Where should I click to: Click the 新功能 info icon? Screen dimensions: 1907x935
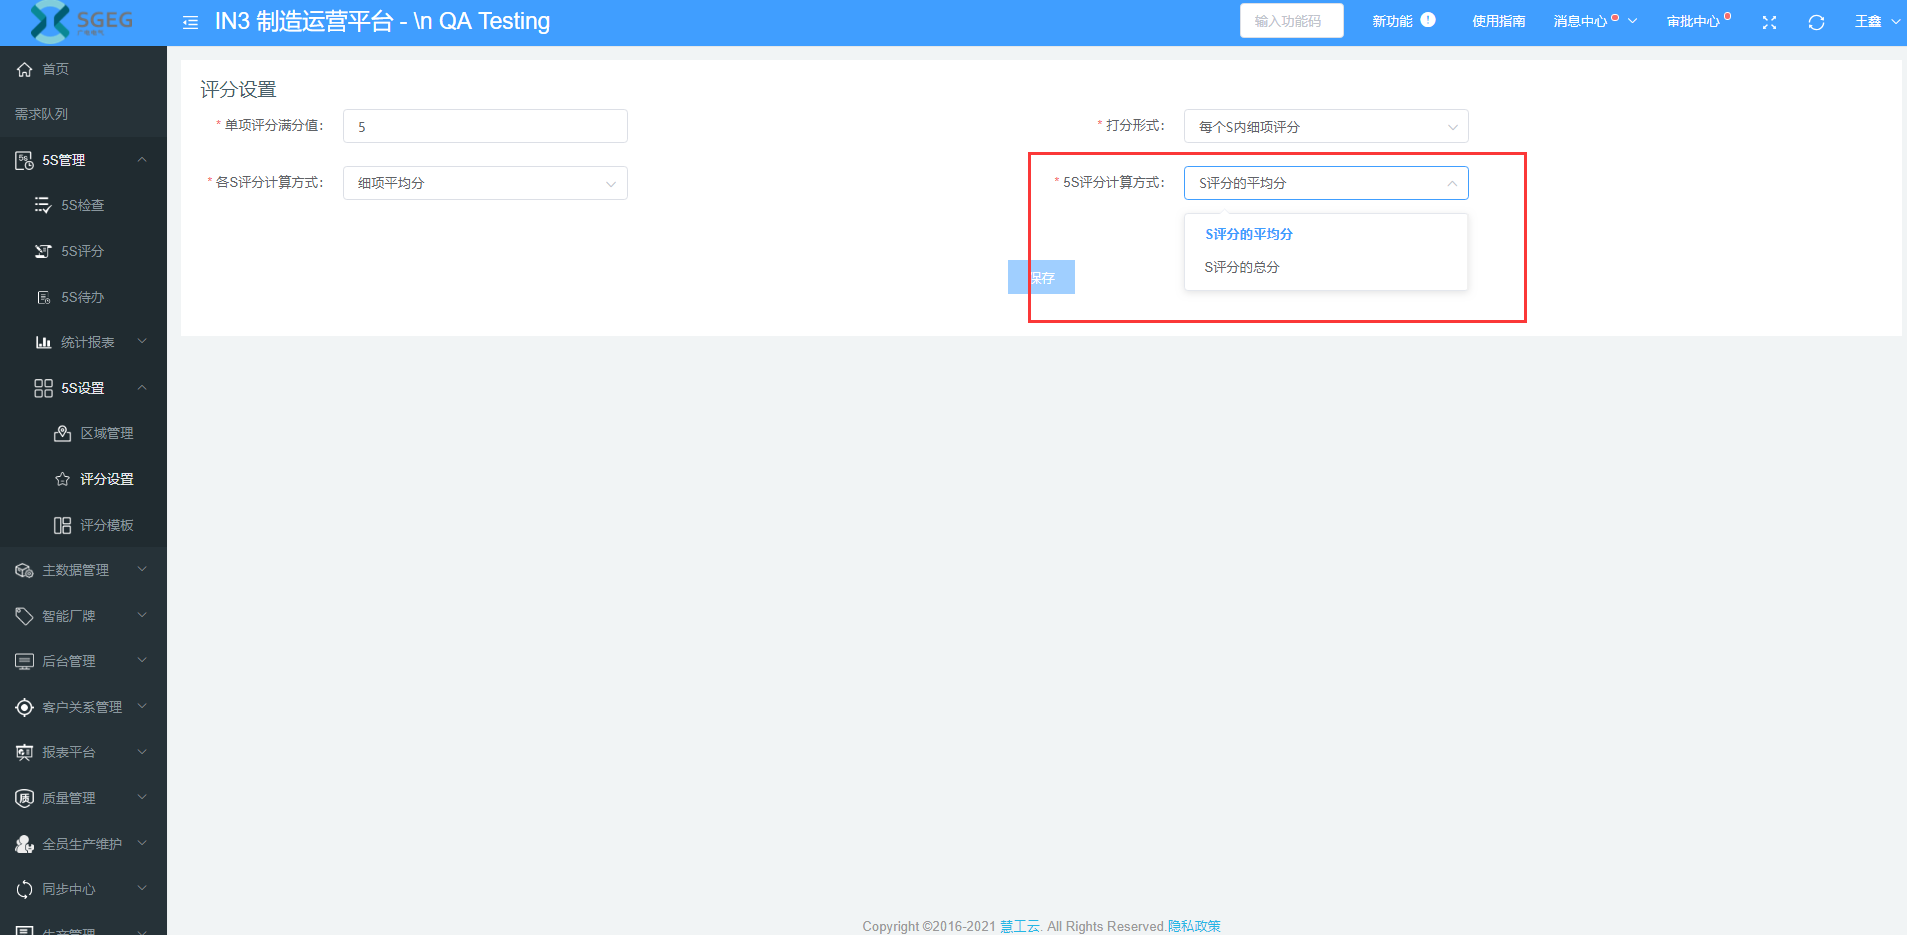[x=1428, y=20]
